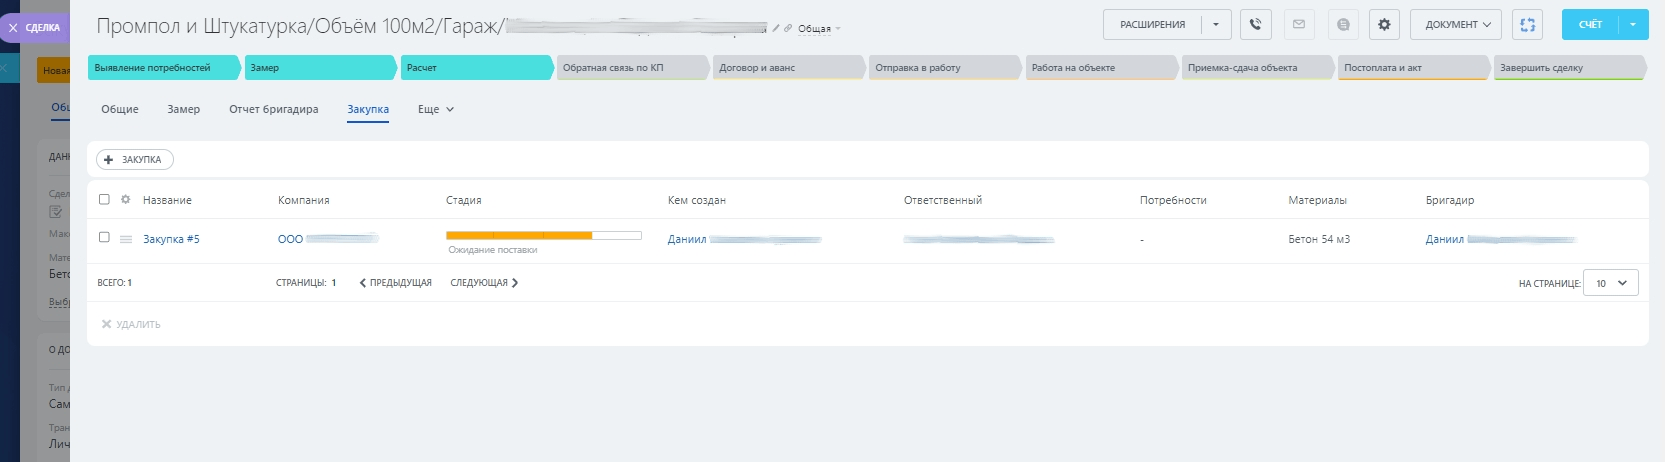Click the blue sync arrows icon

tap(1527, 25)
